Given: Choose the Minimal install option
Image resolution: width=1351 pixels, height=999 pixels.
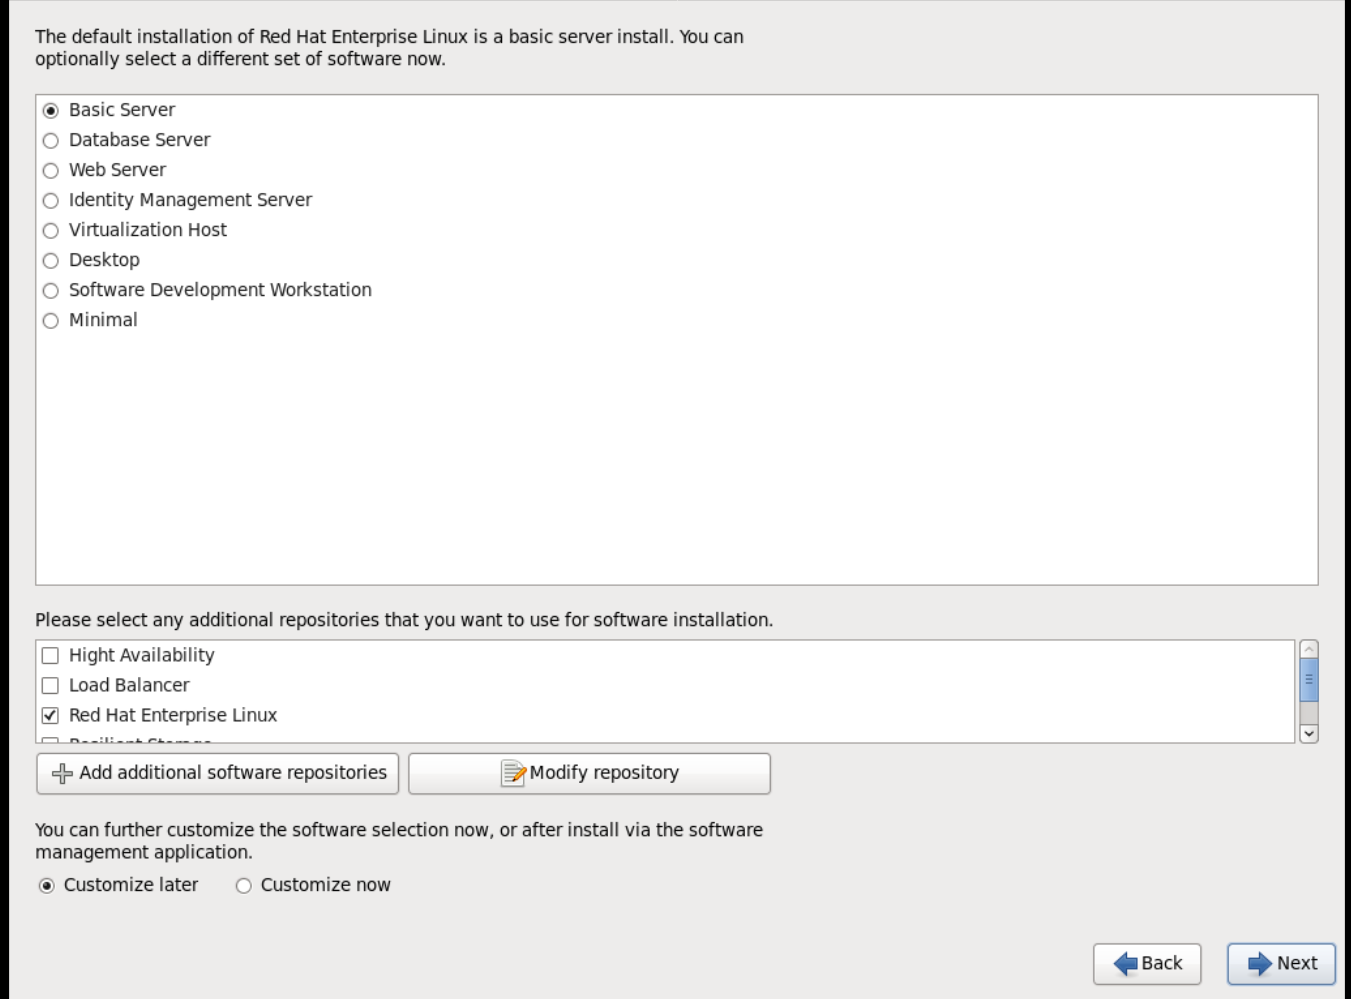Looking at the screenshot, I should tap(51, 321).
